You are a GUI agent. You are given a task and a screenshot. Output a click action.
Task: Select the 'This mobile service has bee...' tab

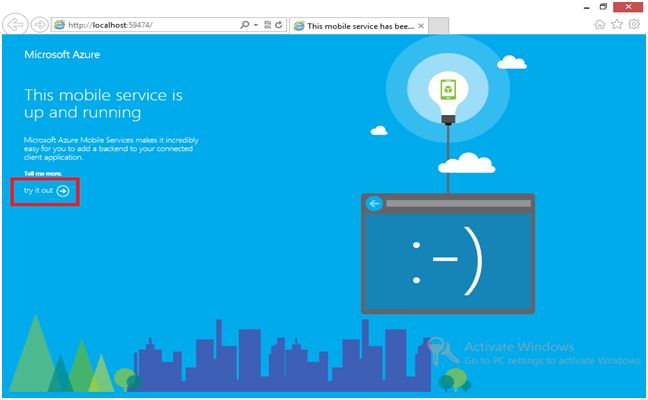[x=359, y=26]
